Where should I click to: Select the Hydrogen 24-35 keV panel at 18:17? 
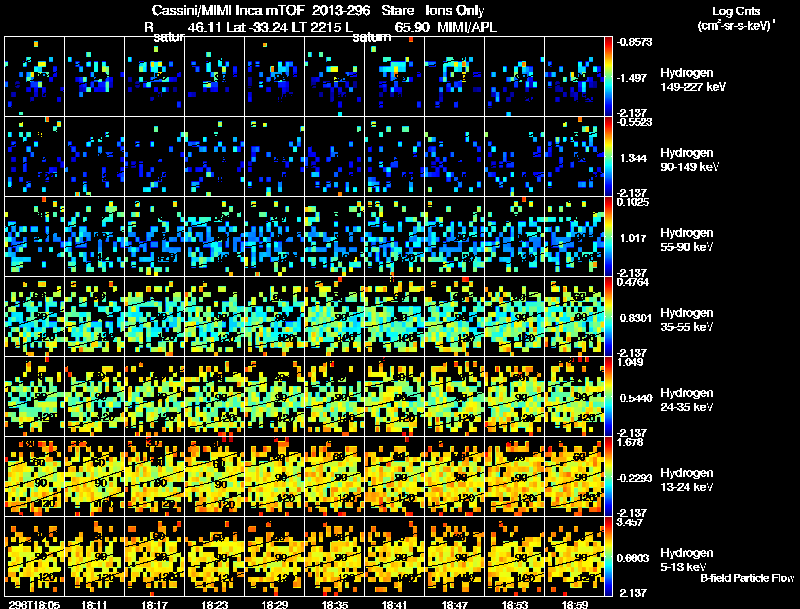[x=155, y=397]
